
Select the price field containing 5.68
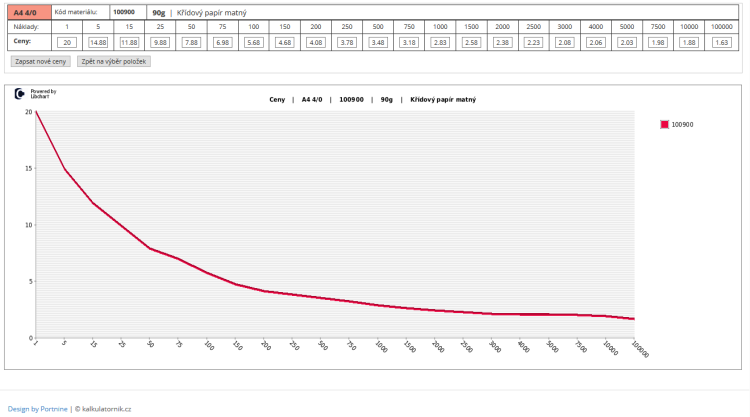pos(254,43)
